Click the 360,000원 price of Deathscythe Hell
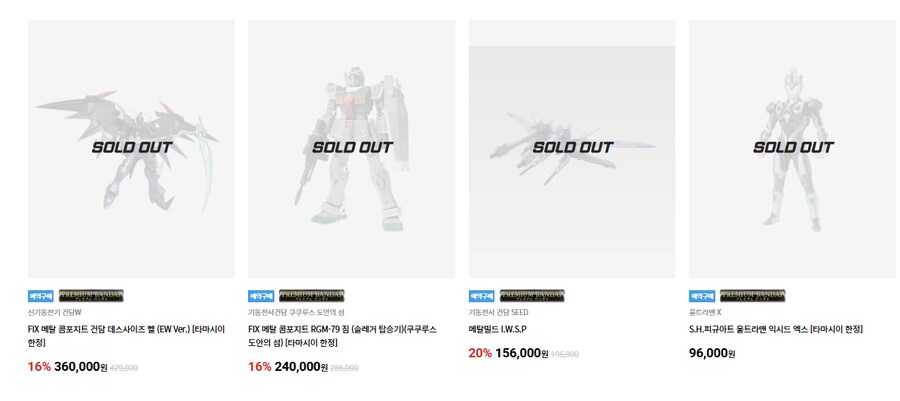Image resolution: width=900 pixels, height=401 pixels. tap(80, 367)
